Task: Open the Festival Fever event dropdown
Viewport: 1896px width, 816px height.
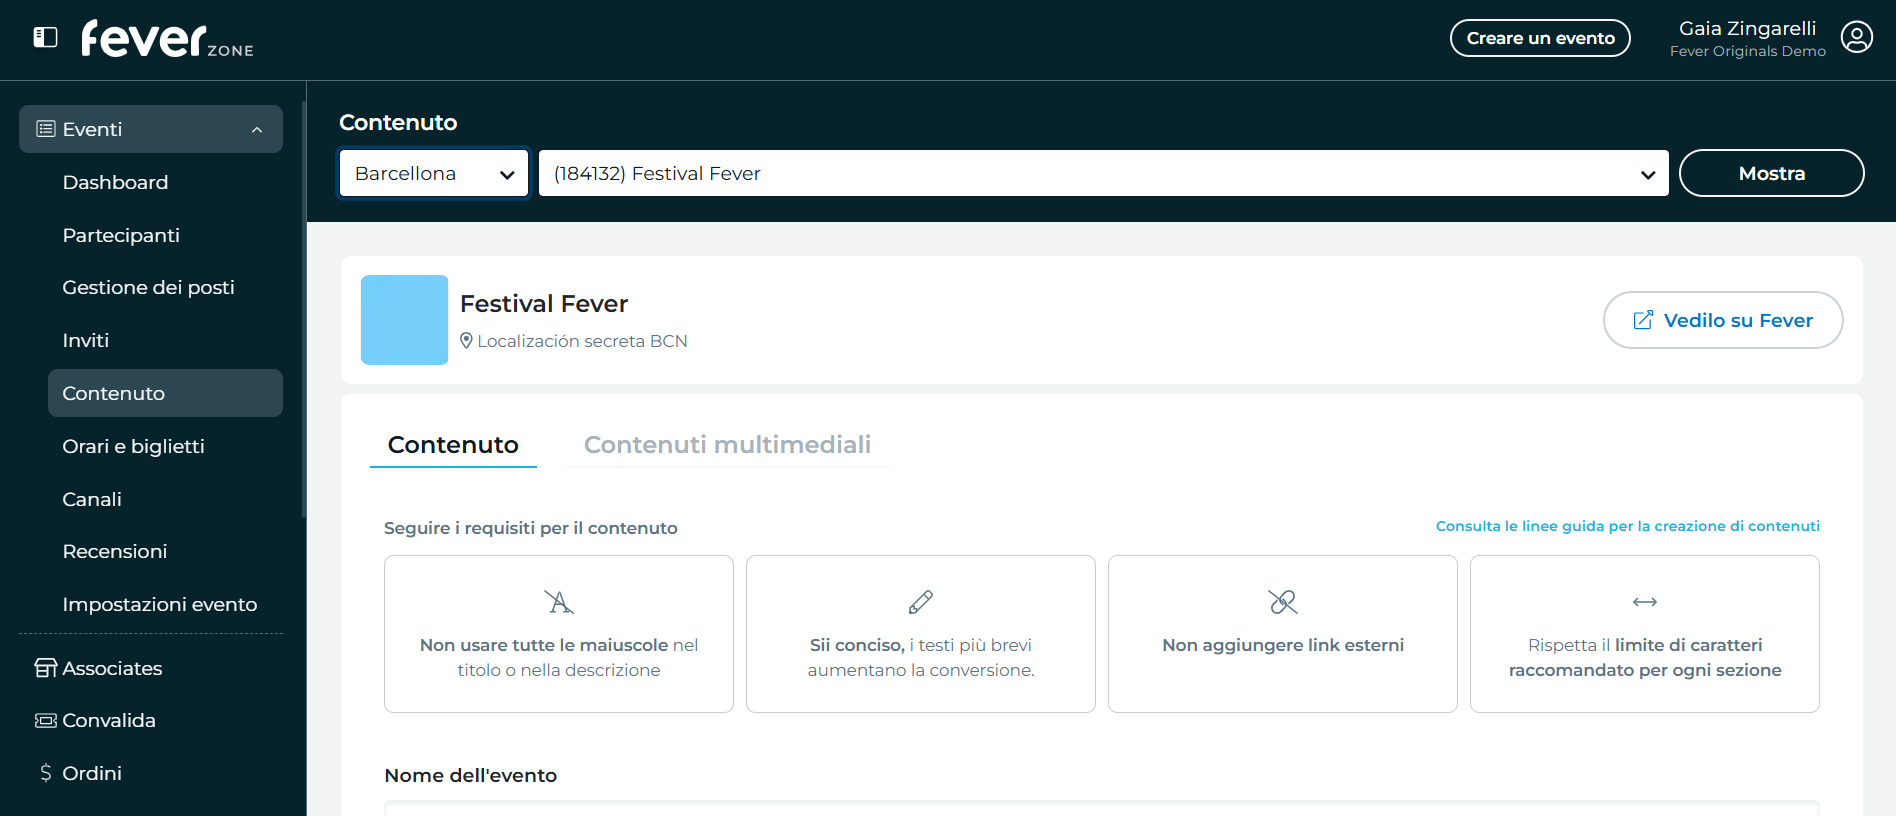Action: pos(1104,173)
